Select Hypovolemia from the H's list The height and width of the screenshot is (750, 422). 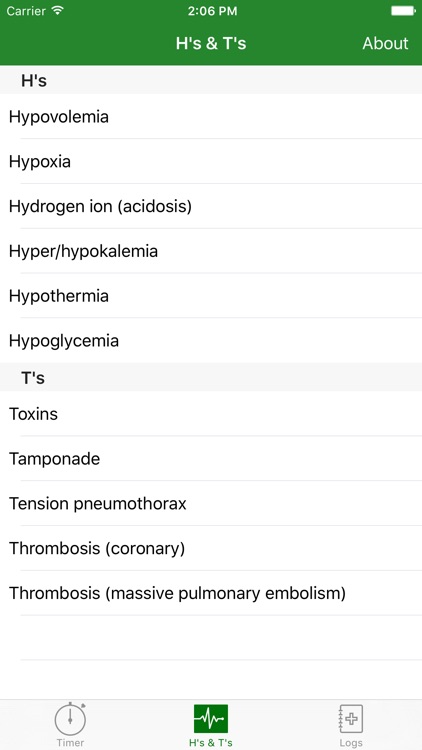tap(211, 116)
